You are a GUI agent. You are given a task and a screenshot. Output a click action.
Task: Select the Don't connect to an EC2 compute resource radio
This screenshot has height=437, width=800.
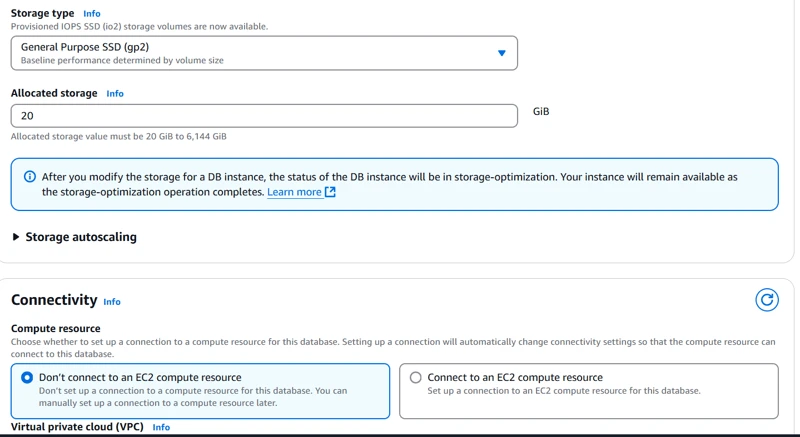coord(27,378)
